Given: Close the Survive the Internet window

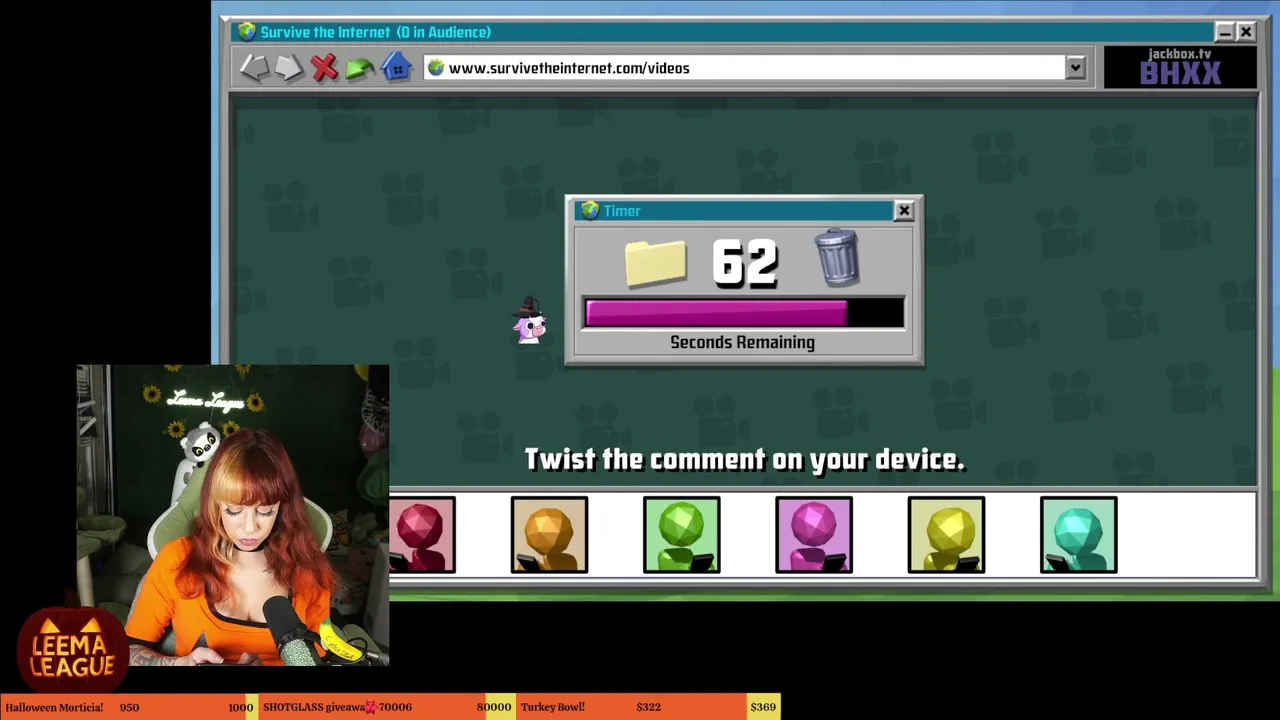Looking at the screenshot, I should tap(1246, 32).
